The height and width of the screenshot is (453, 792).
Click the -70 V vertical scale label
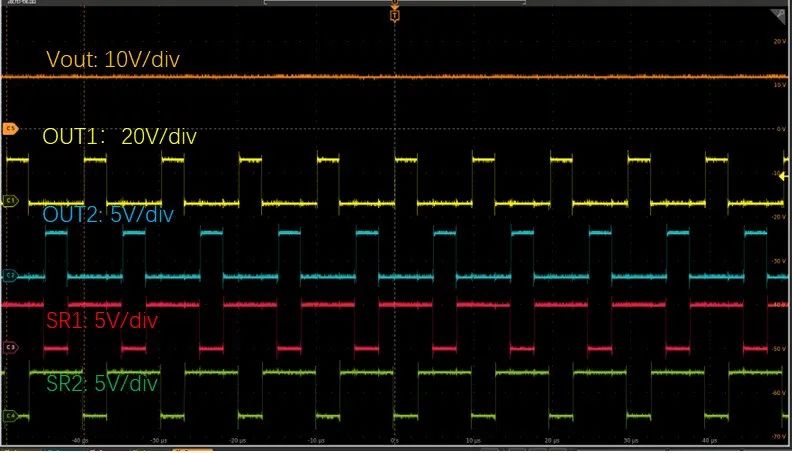(x=777, y=437)
